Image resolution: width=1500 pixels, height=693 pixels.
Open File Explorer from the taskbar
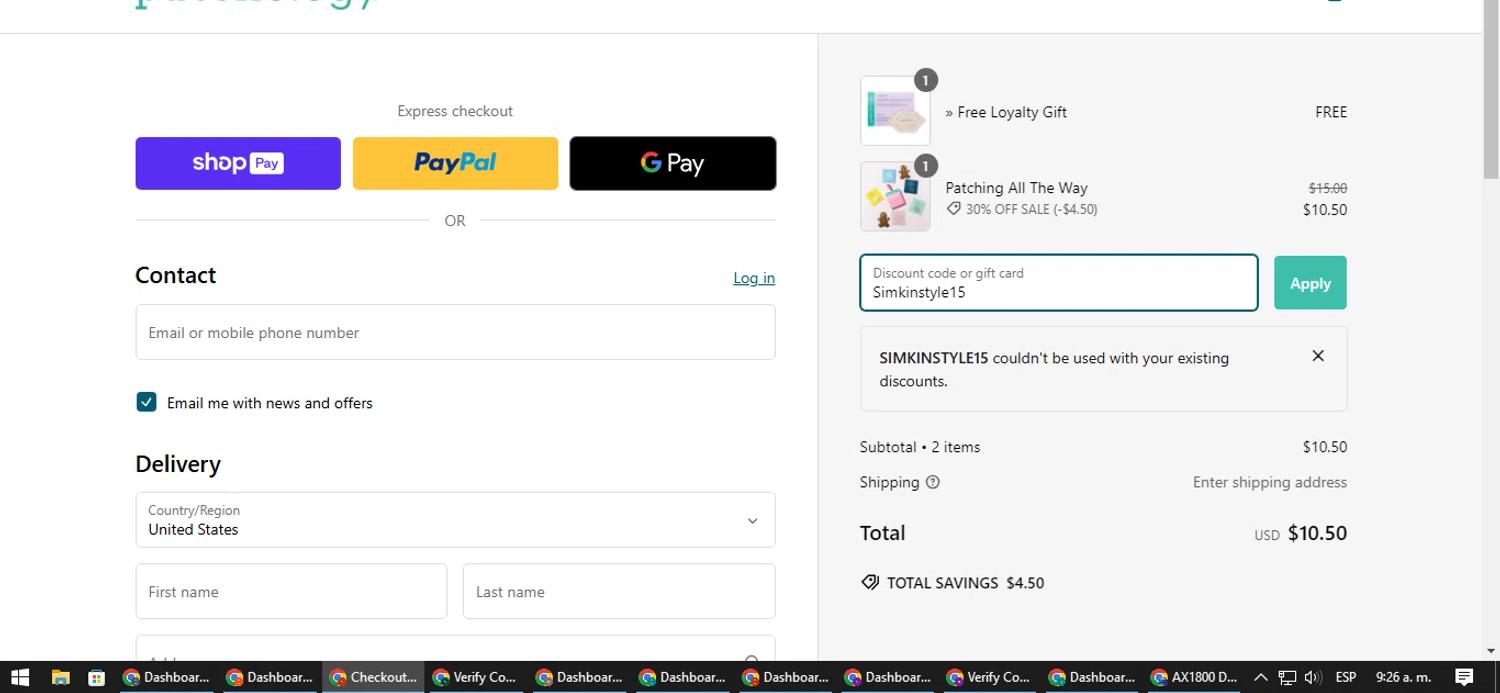pos(60,677)
